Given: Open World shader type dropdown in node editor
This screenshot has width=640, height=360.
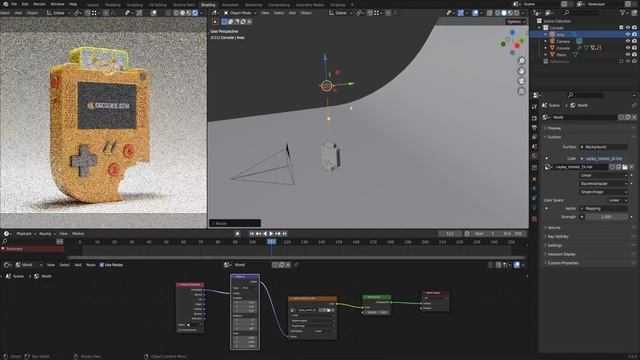Looking at the screenshot, I should 28,265.
